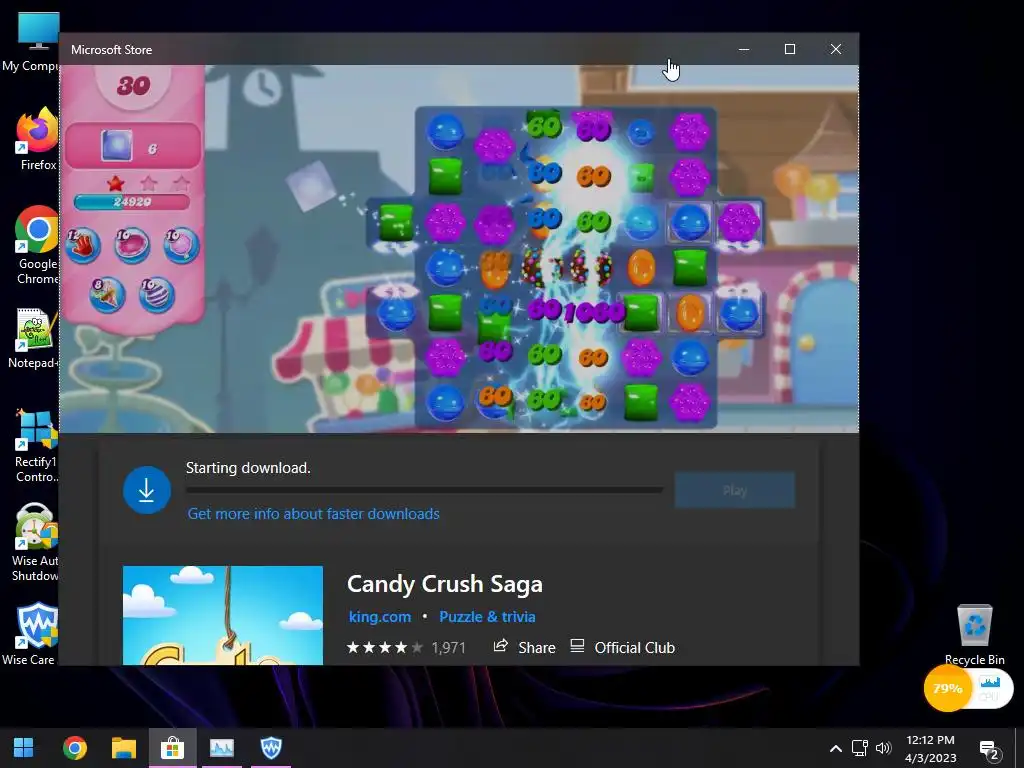The width and height of the screenshot is (1024, 768).
Task: Click the greyed-out Play button
Action: [735, 490]
